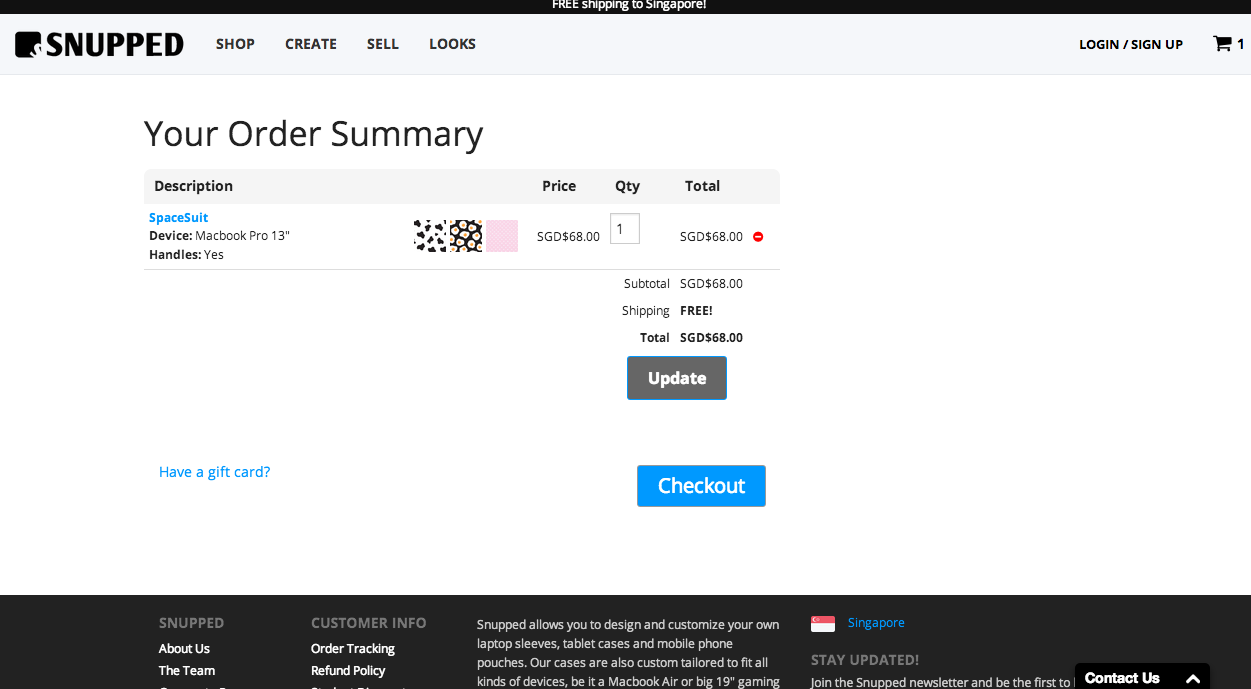Click the fried egg pattern swatch

(466, 236)
